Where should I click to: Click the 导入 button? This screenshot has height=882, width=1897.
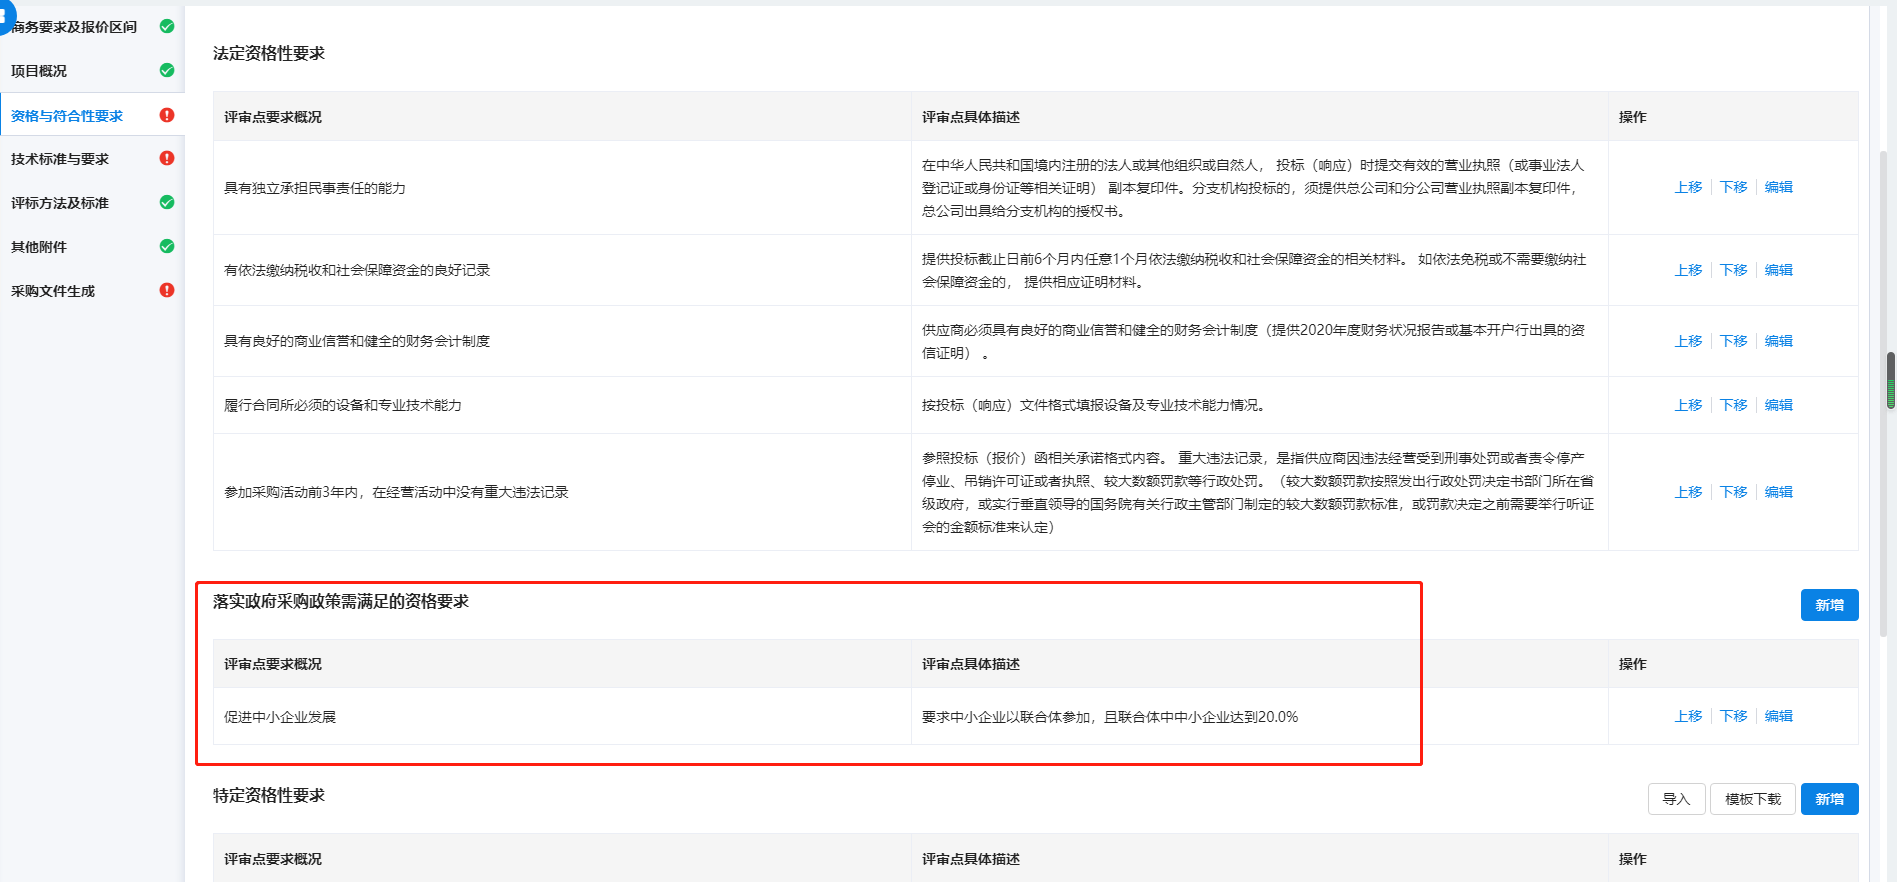tap(1676, 799)
